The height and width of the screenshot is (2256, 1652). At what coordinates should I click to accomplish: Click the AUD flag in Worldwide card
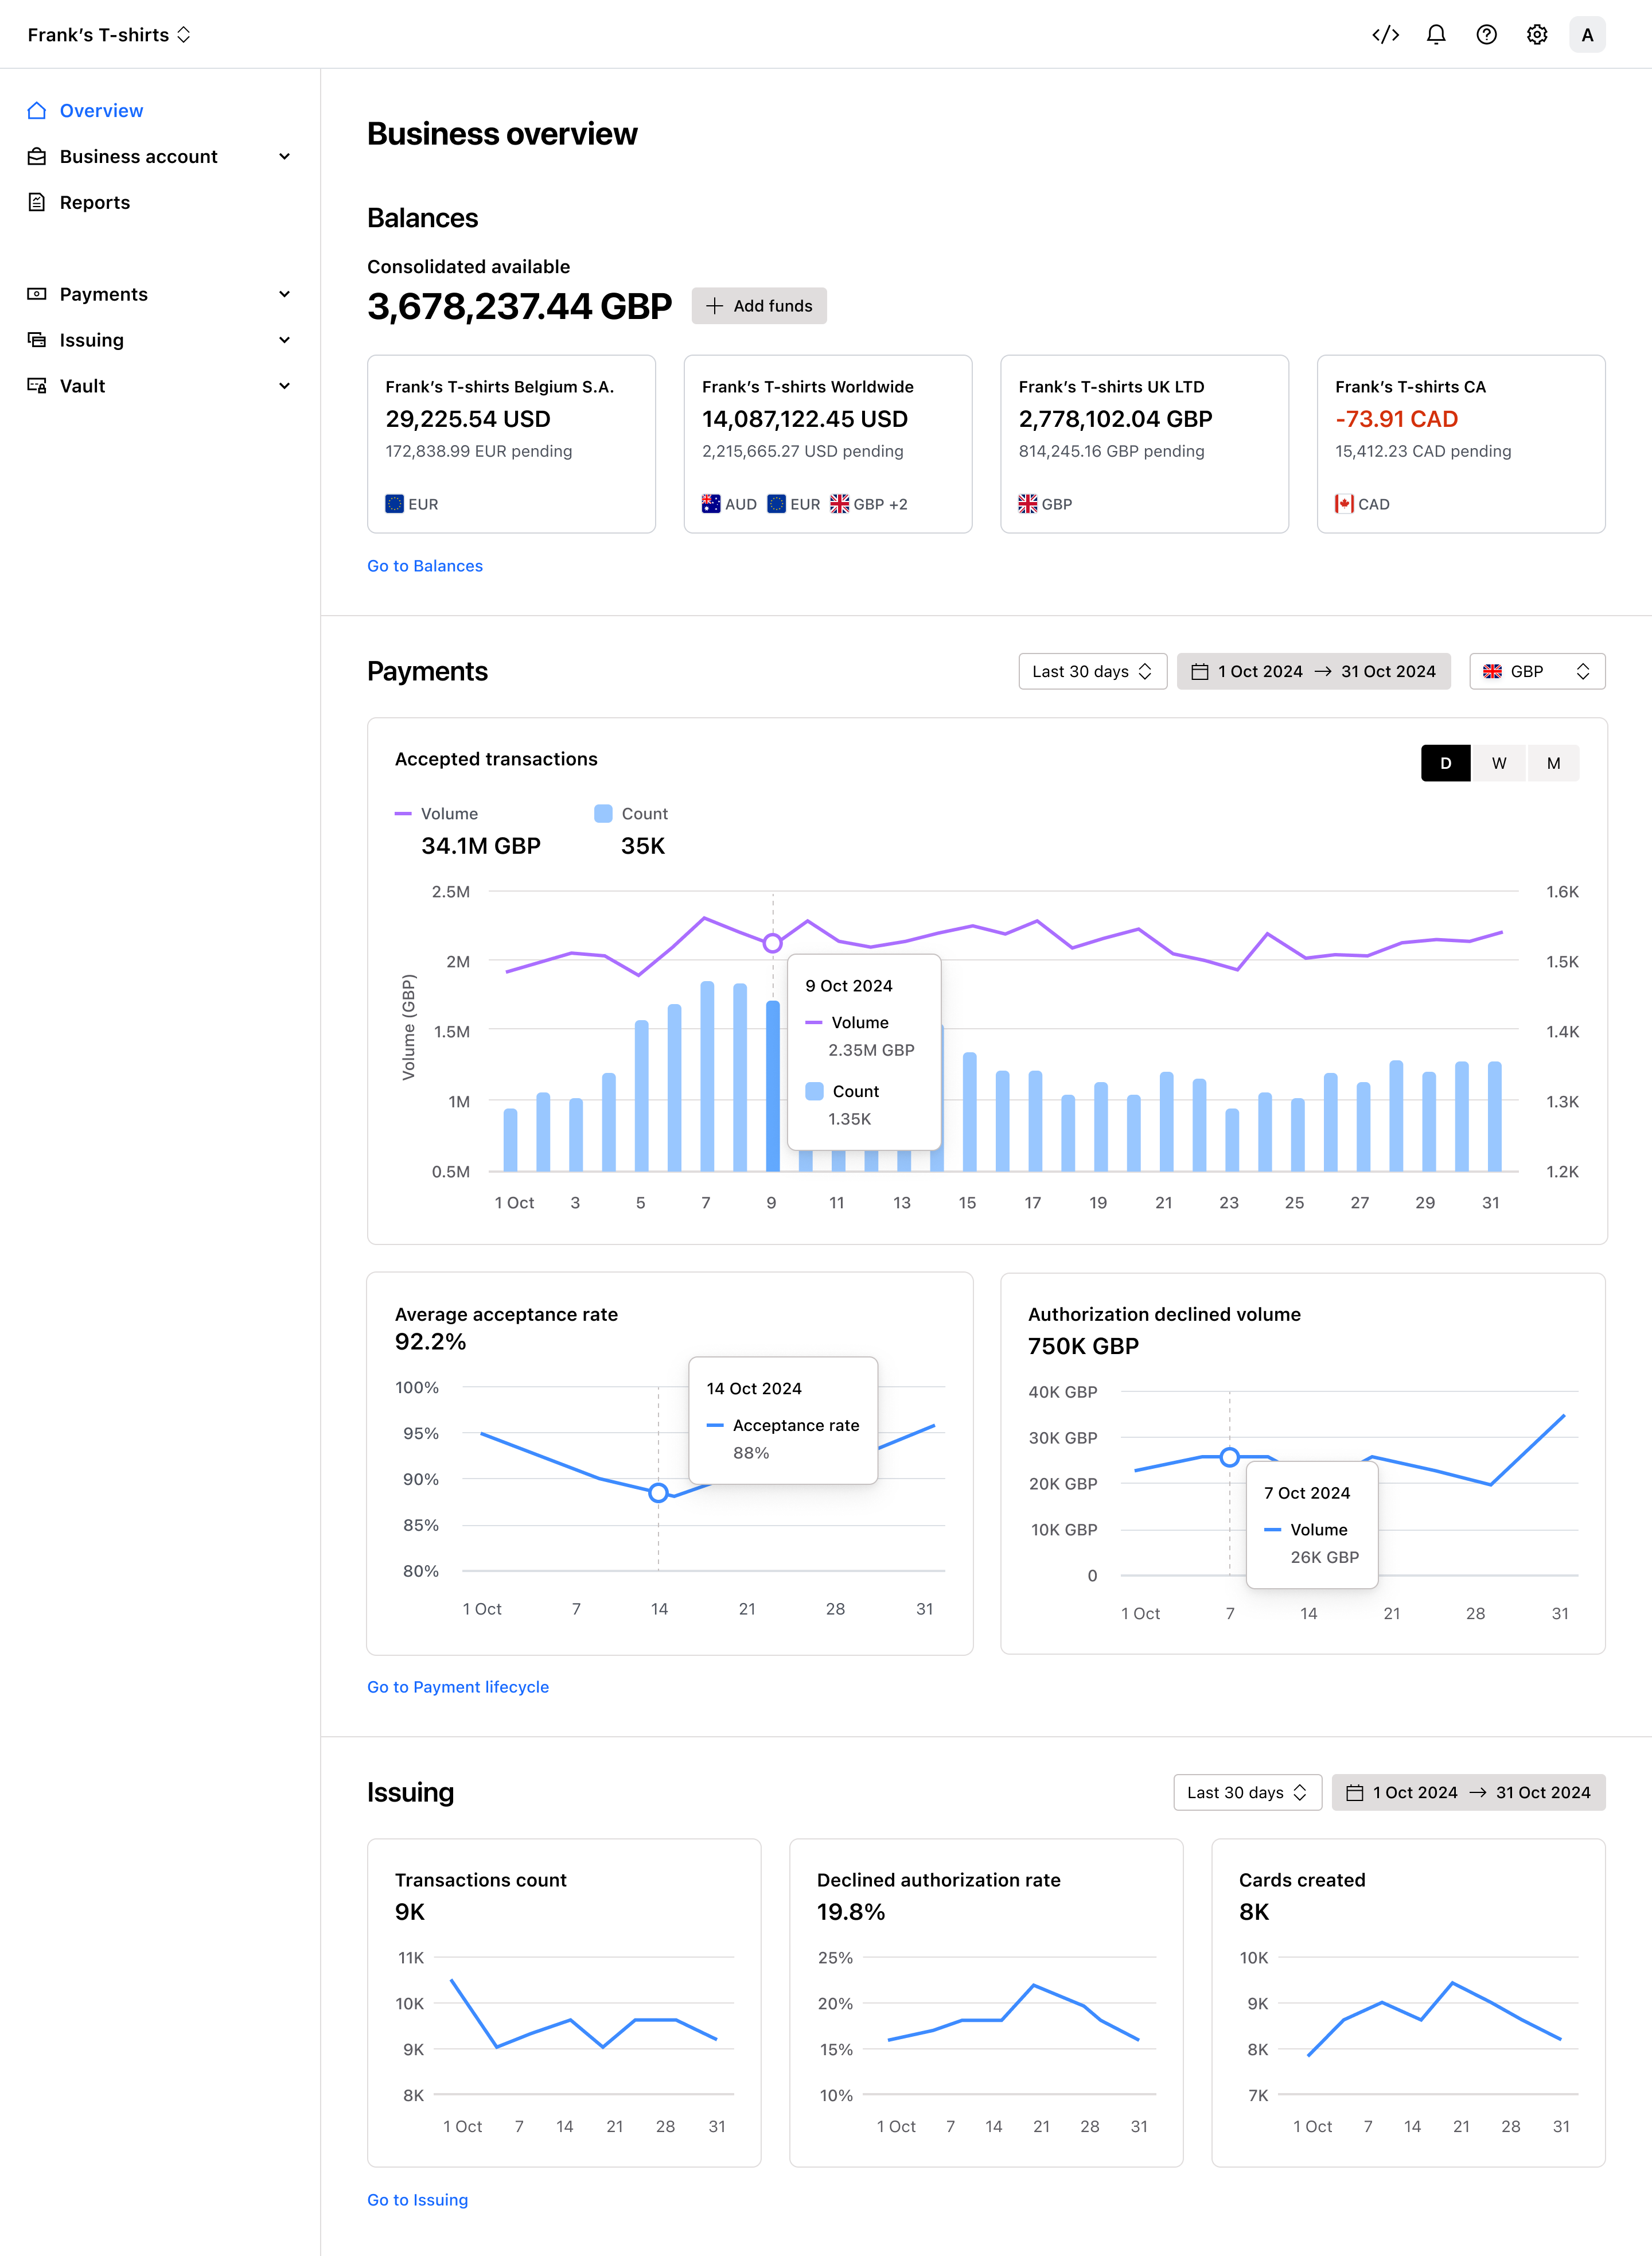[x=711, y=504]
